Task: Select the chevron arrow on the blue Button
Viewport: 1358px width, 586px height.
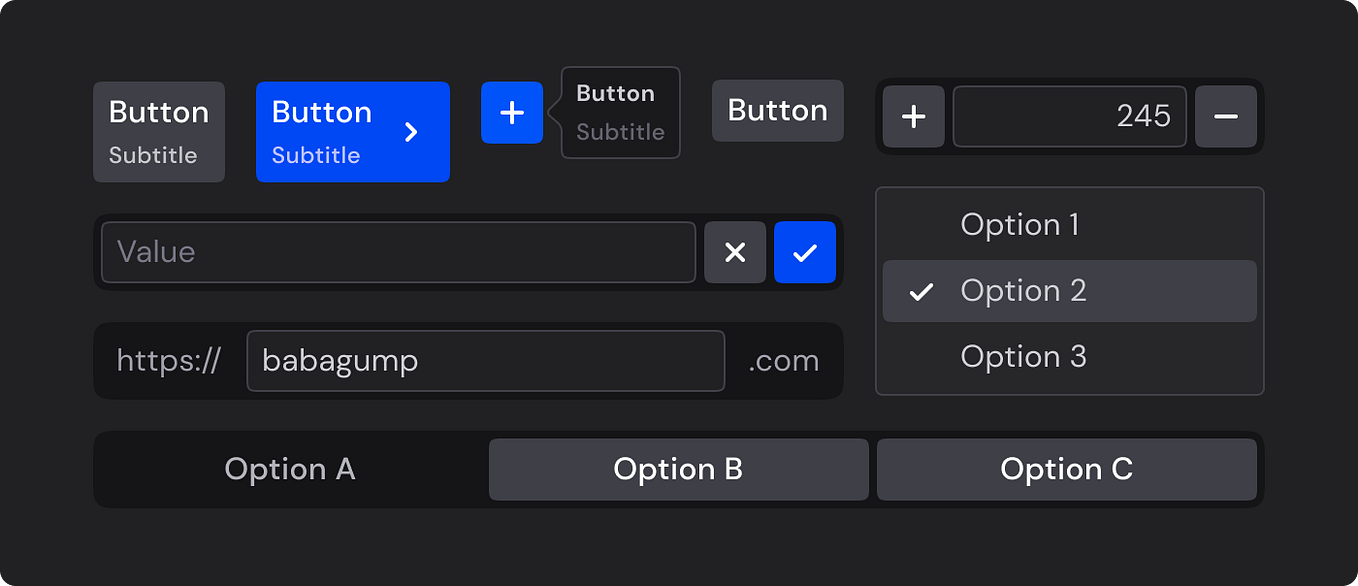Action: coord(411,131)
